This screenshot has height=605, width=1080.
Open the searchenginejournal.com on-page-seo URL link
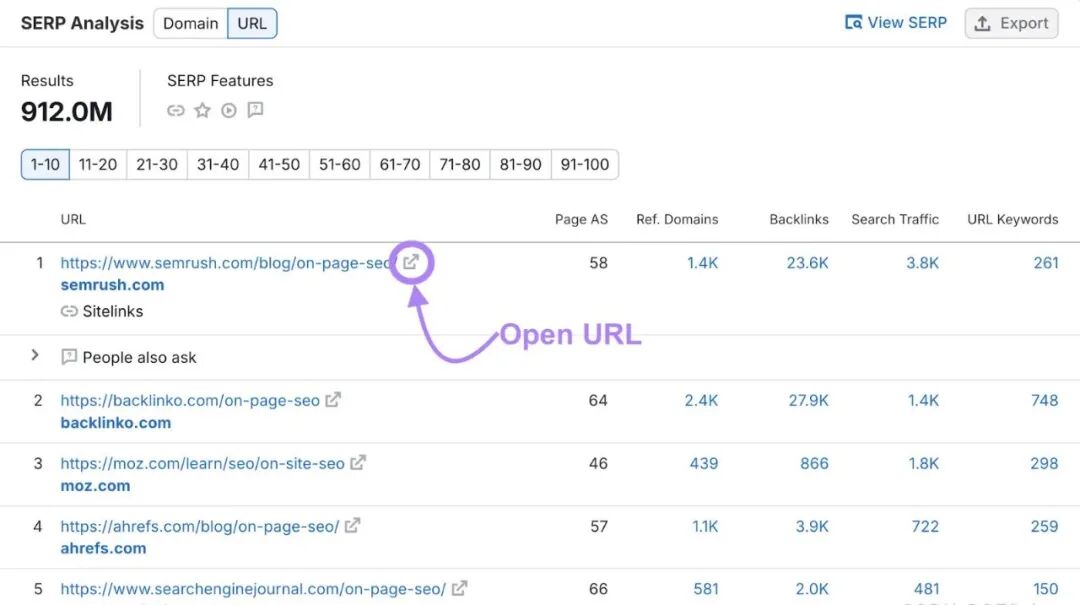(253, 589)
